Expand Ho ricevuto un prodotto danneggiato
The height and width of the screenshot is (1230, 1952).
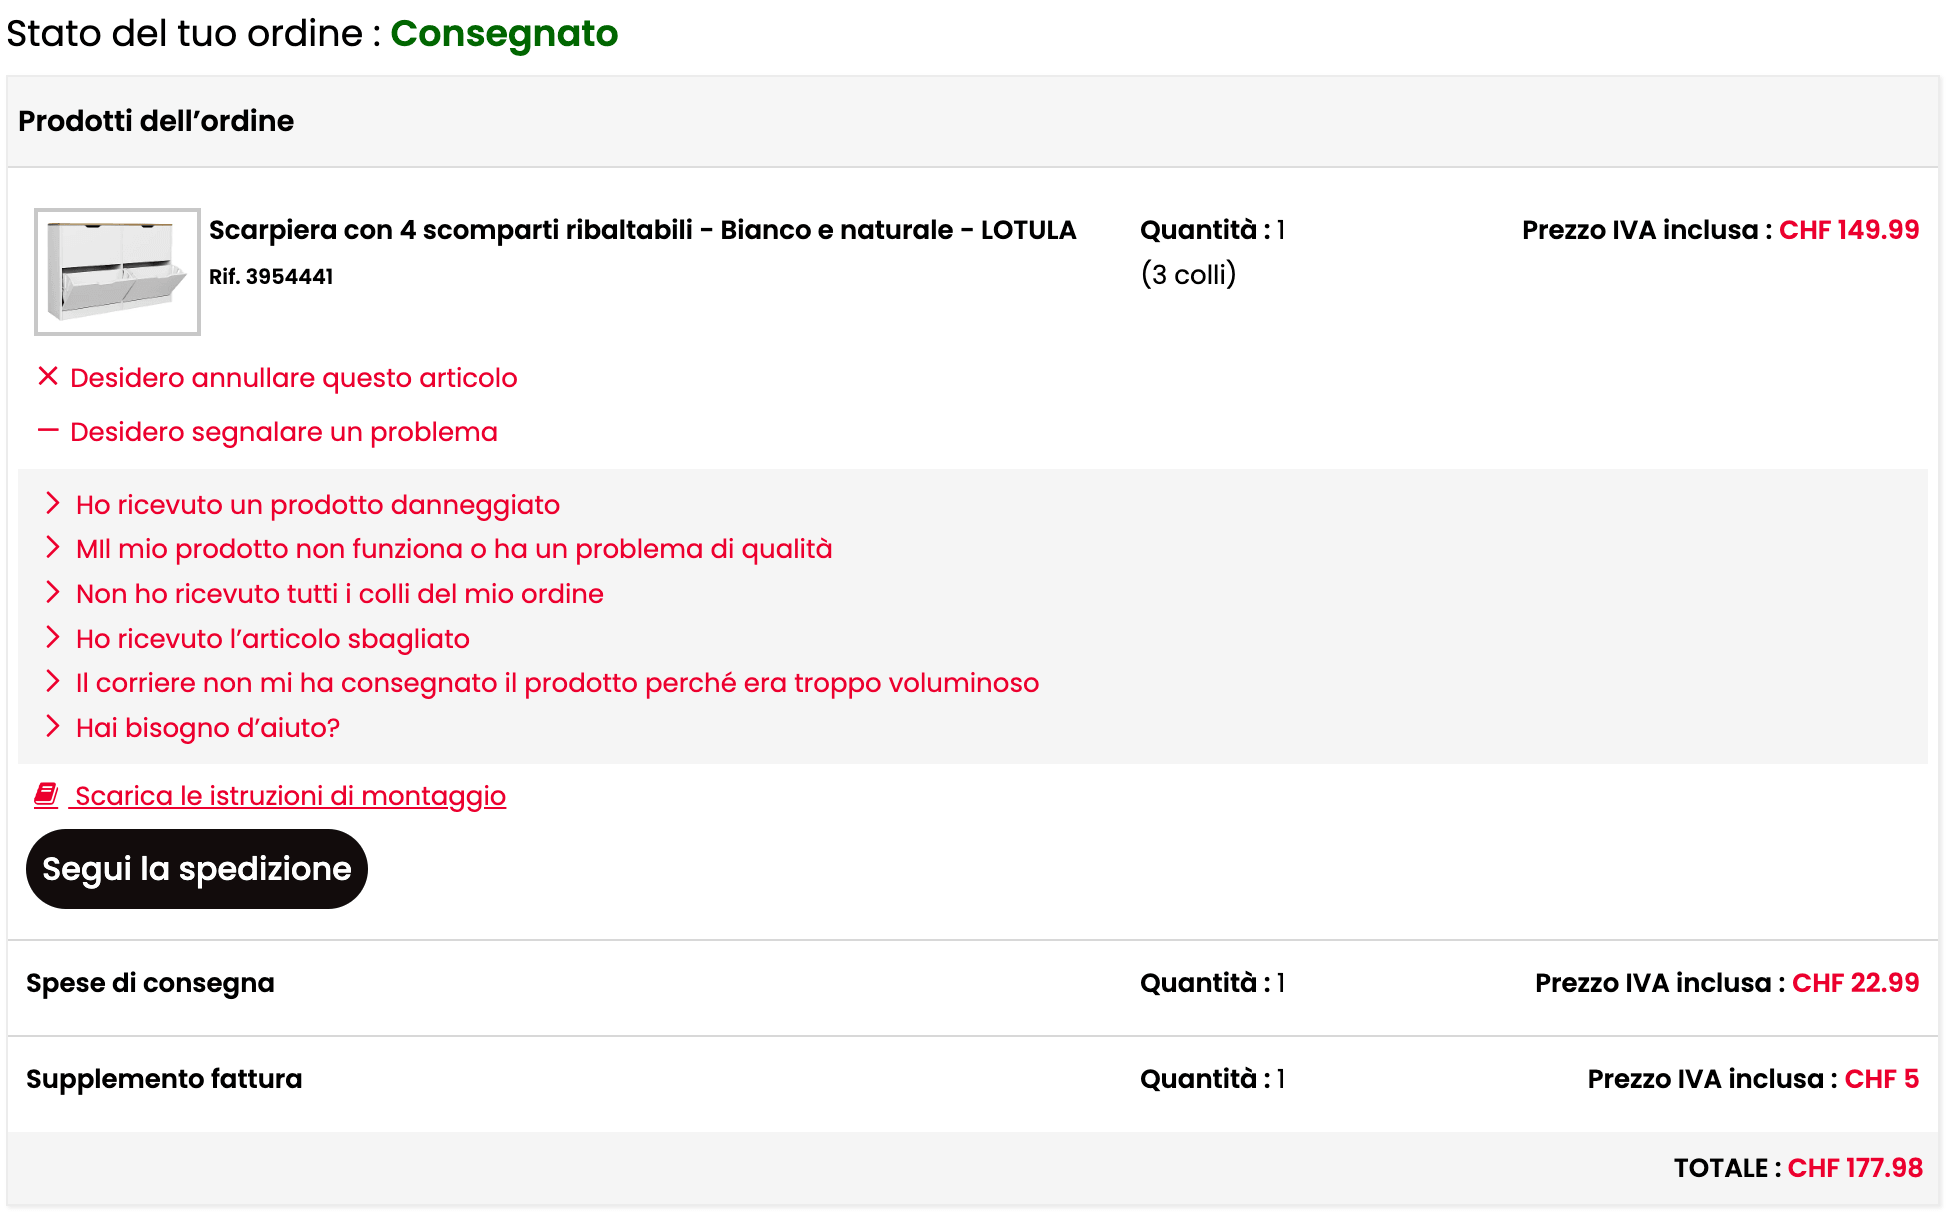(x=318, y=505)
